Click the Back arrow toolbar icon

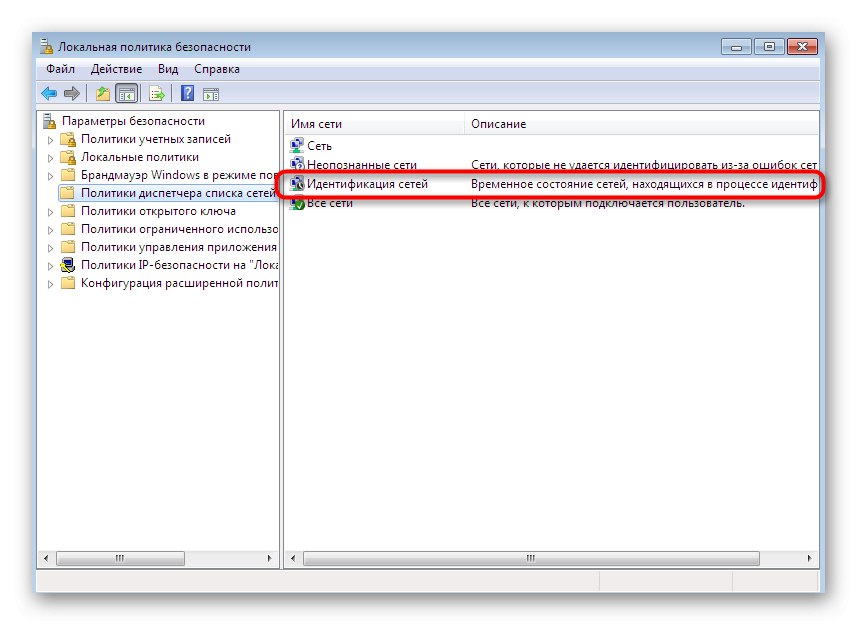click(49, 94)
